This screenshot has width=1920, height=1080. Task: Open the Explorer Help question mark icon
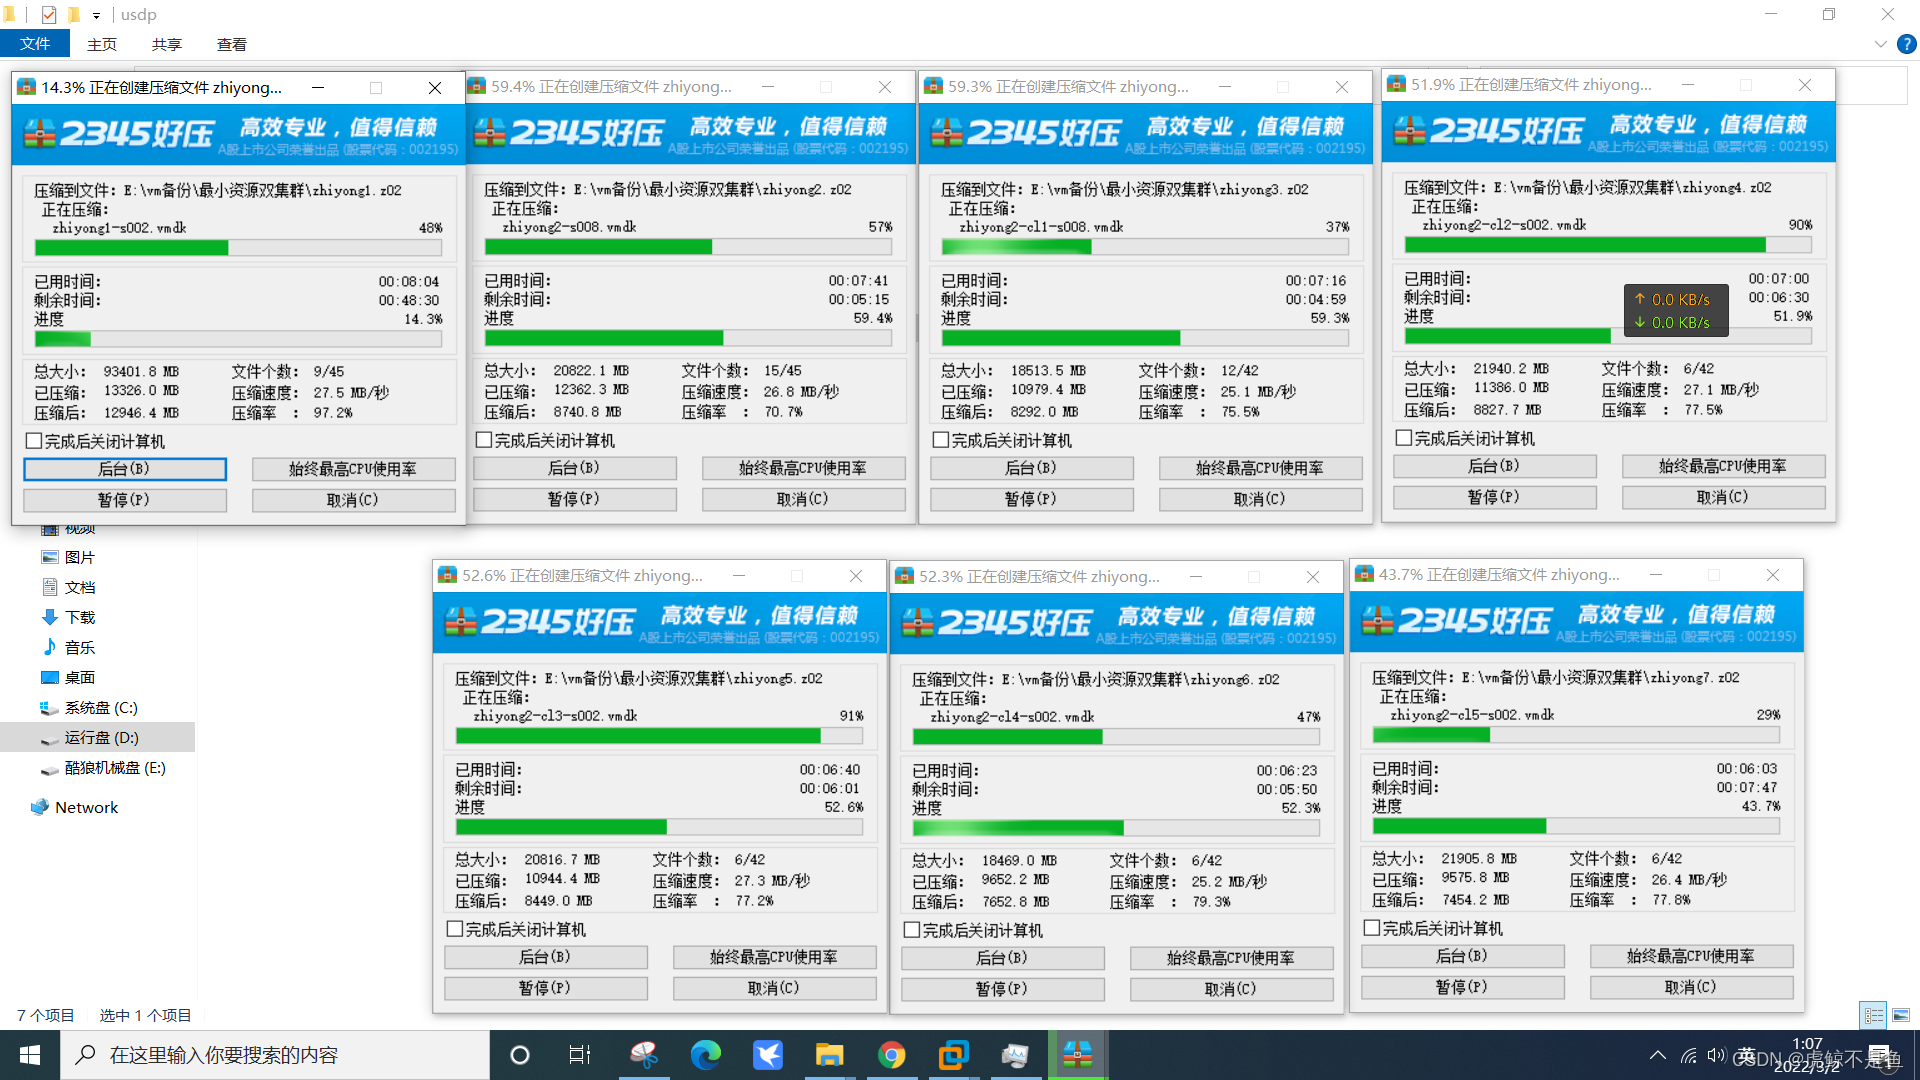1906,44
